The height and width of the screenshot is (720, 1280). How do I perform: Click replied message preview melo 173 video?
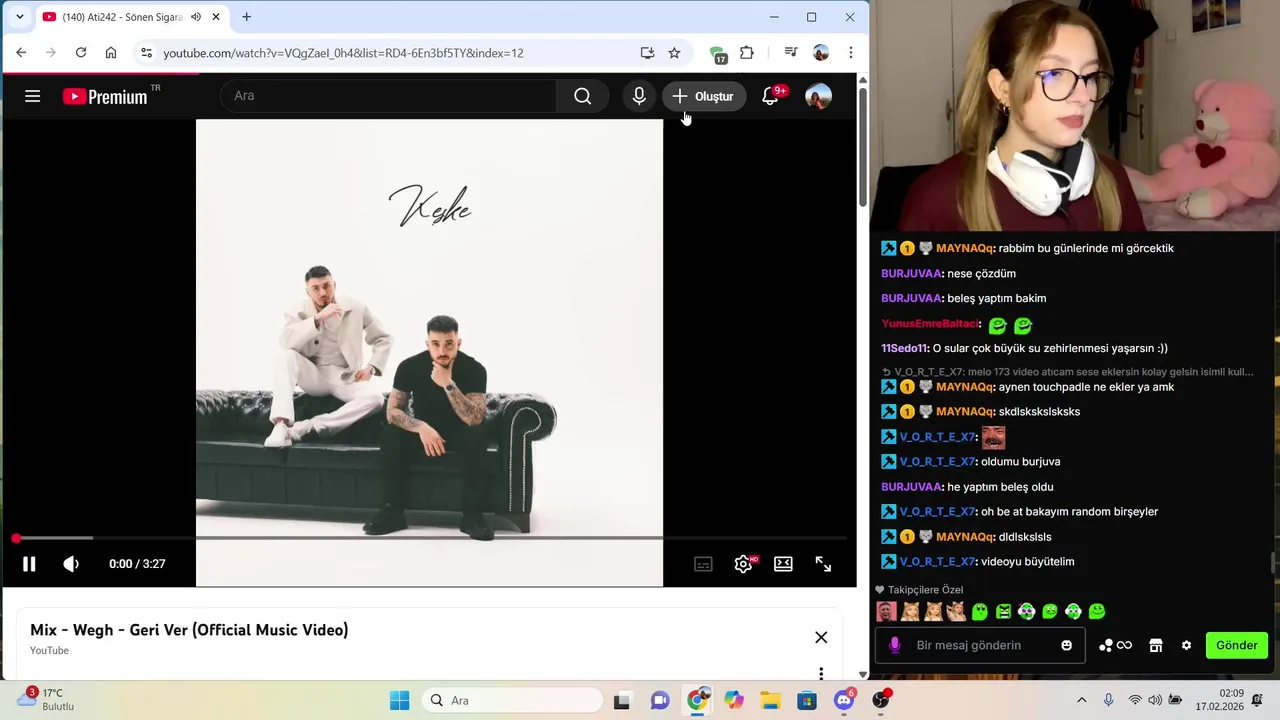pyautogui.click(x=1066, y=372)
